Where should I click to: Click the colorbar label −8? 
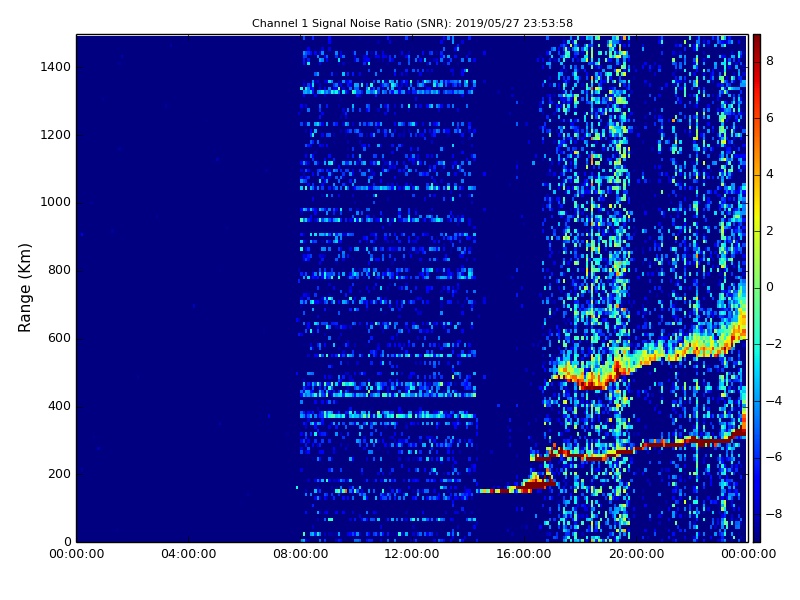(x=774, y=514)
